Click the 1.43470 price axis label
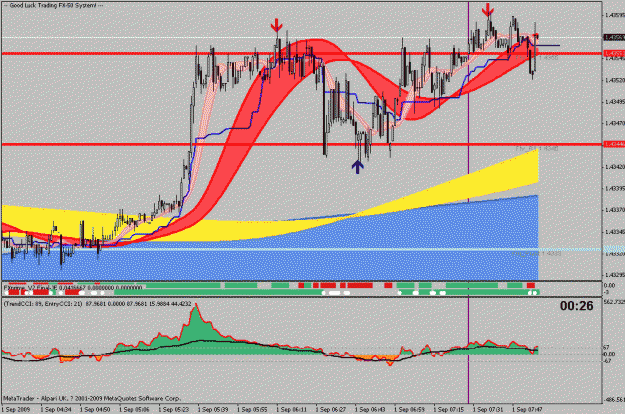625x414 pixels. 615,124
